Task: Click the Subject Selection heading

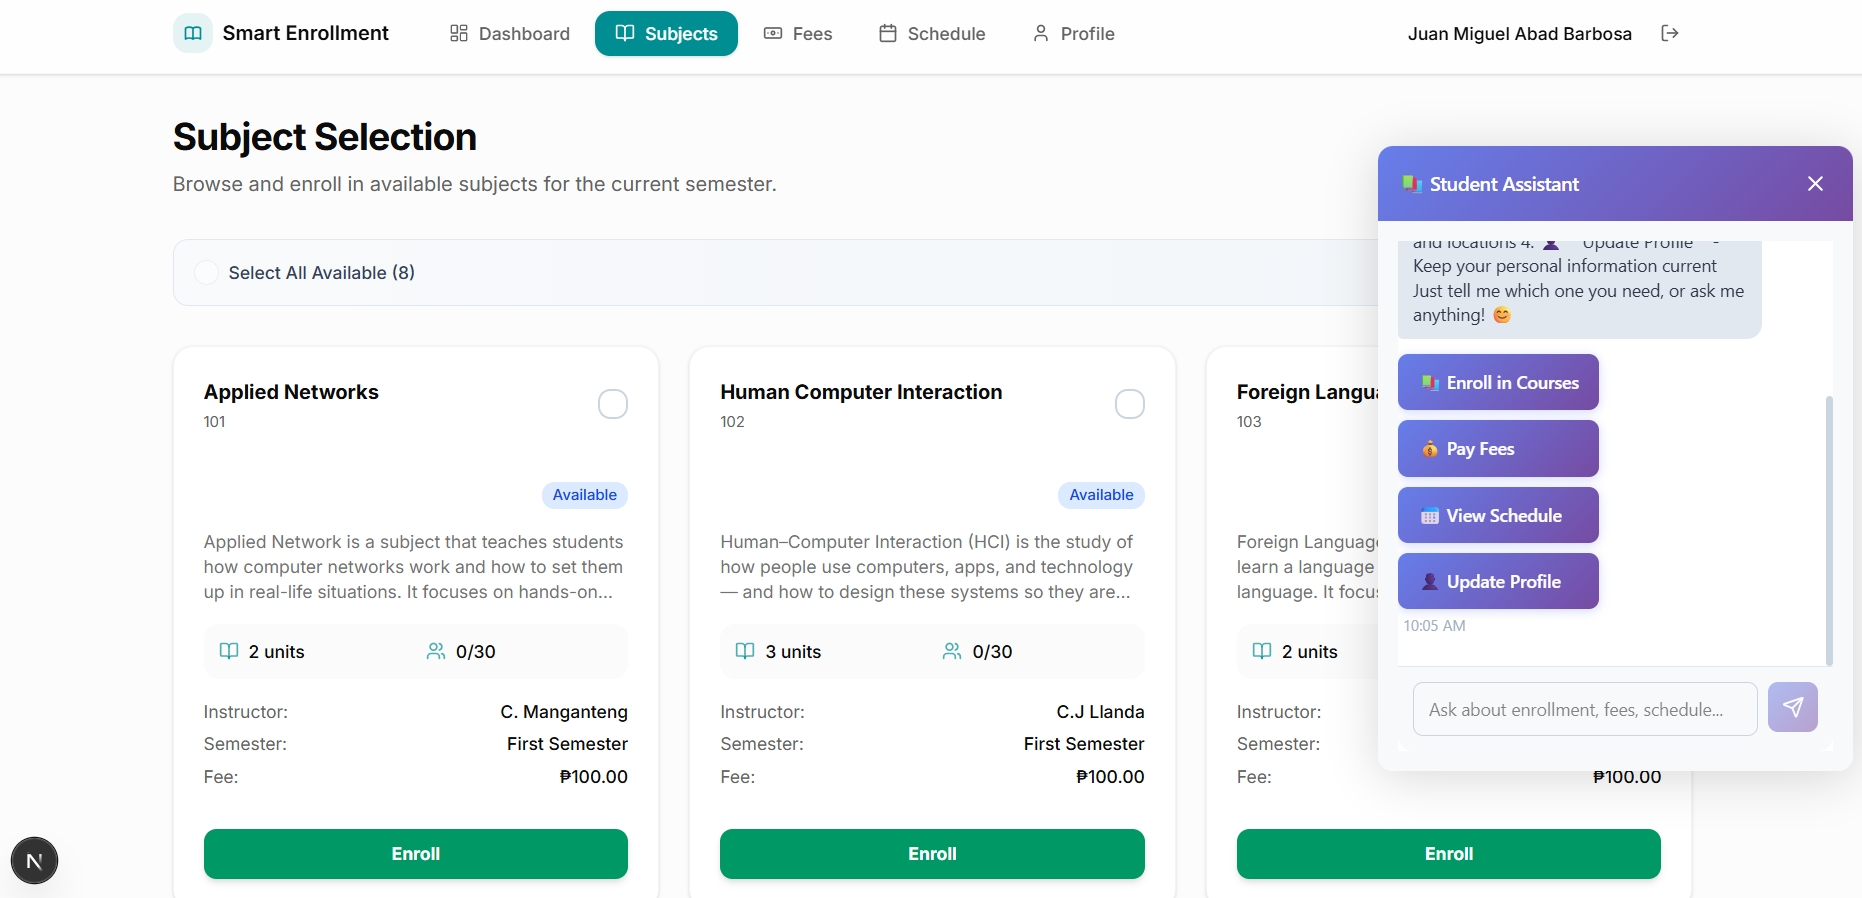Action: click(325, 137)
